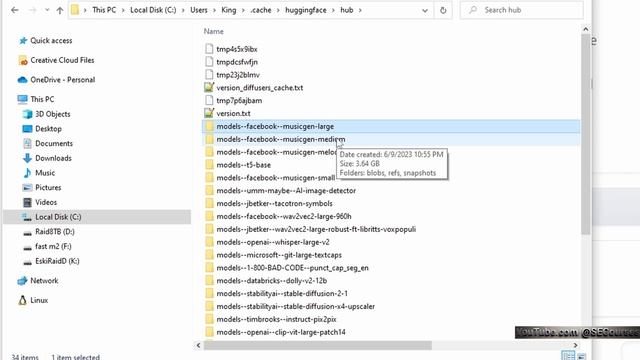Click the Videos film icon
This screenshot has width=640, height=360.
[x=27, y=202]
